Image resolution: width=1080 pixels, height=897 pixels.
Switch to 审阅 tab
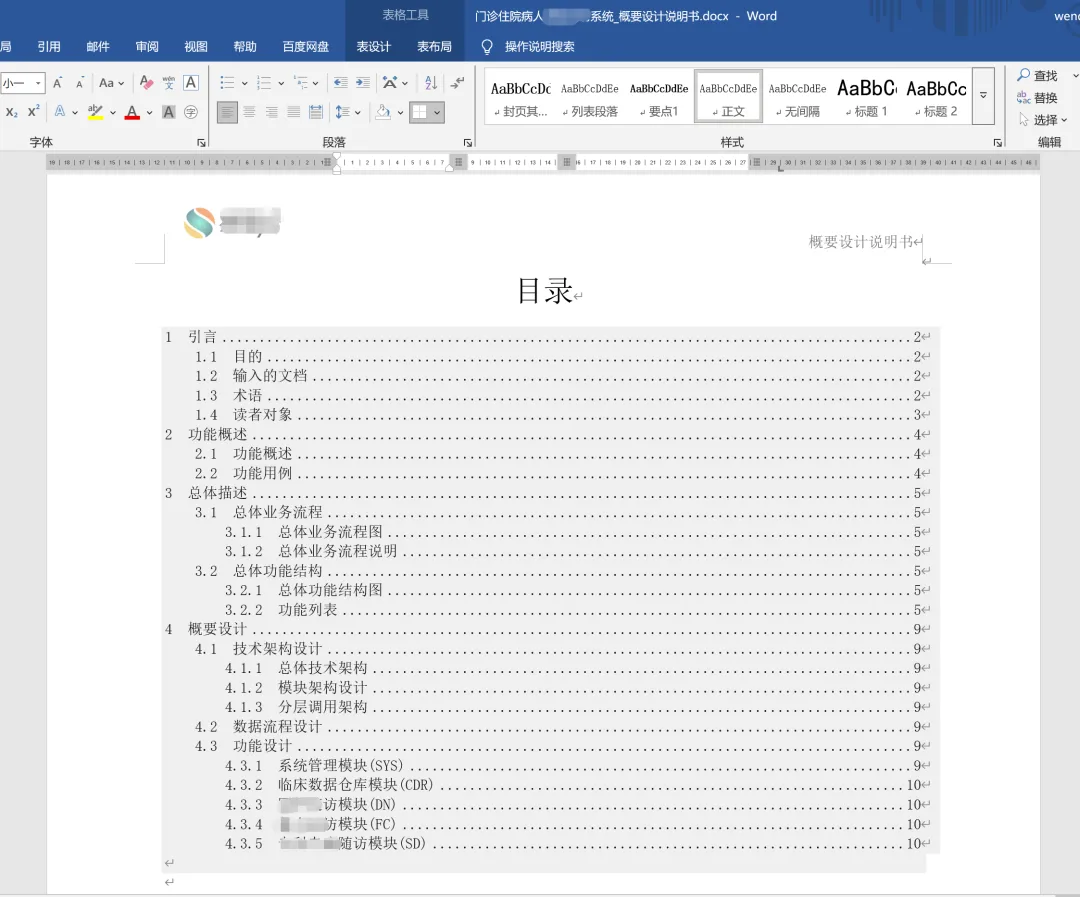[x=147, y=46]
